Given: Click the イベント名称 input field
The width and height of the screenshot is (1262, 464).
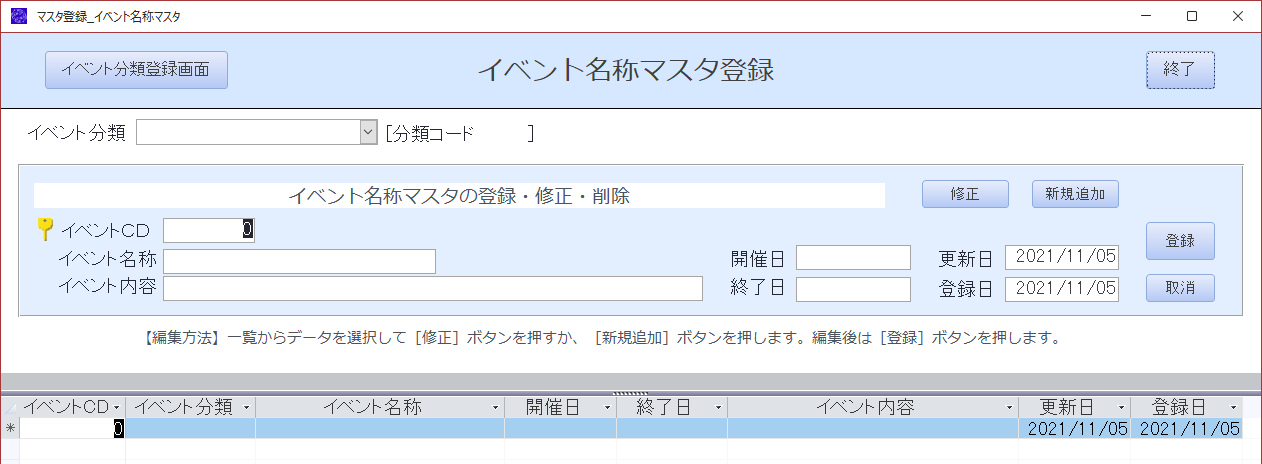Looking at the screenshot, I should (x=300, y=261).
